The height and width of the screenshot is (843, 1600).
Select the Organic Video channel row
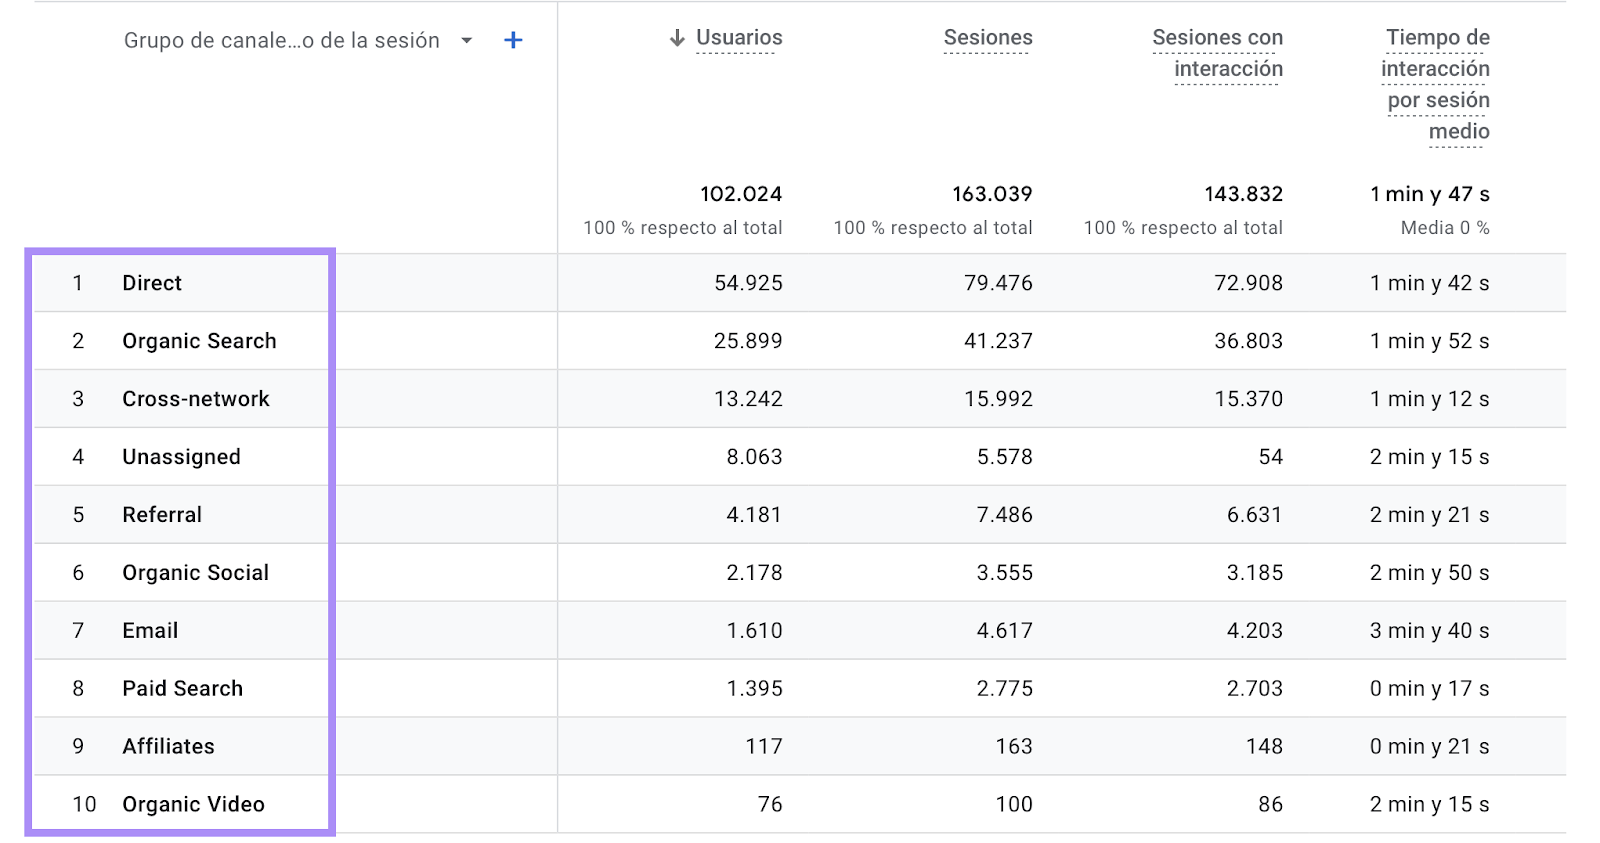coord(193,804)
